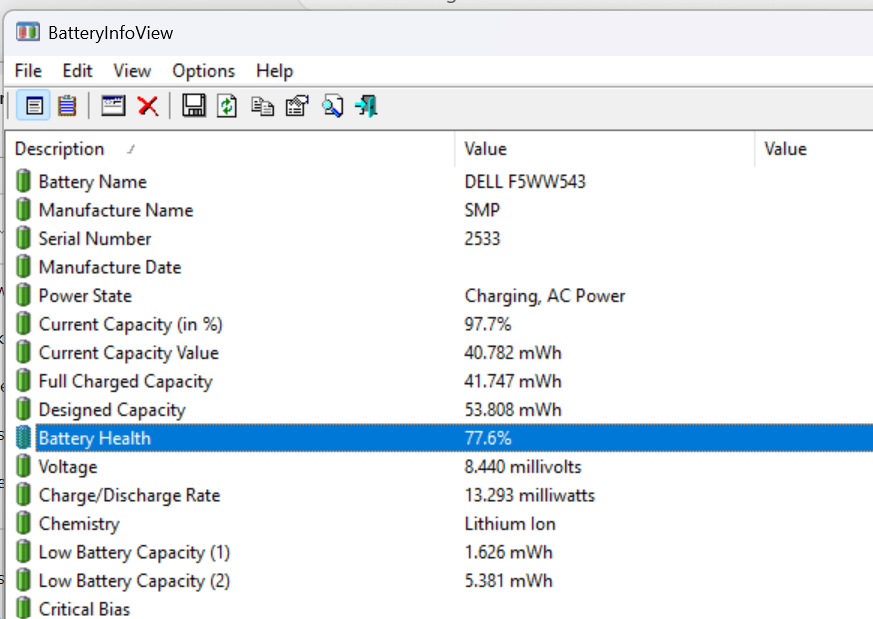This screenshot has width=873, height=619.
Task: Click the 8.440 millivolts value
Action: pos(523,466)
